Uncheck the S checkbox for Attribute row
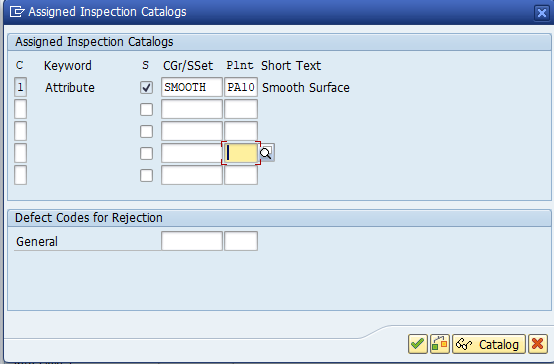 146,87
